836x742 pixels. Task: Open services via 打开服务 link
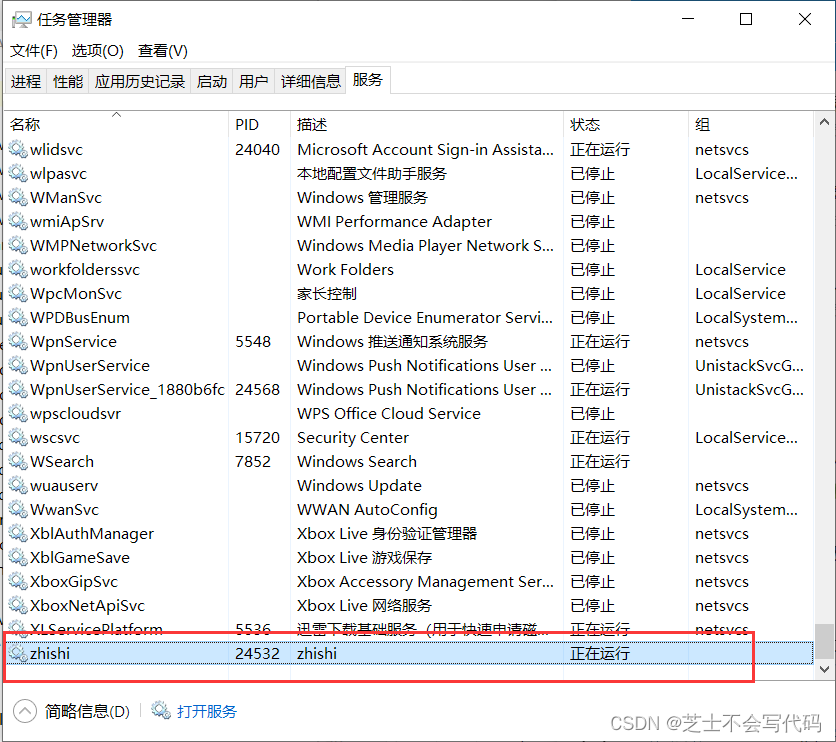[x=207, y=711]
